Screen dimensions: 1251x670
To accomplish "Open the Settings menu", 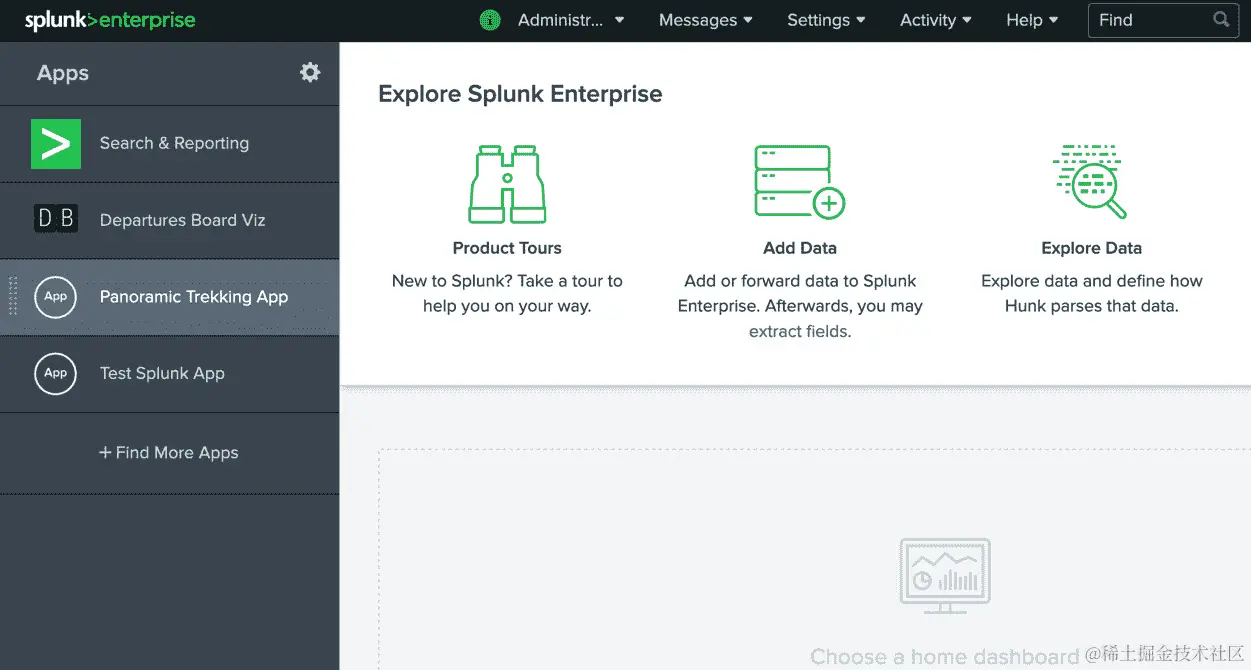I will [x=827, y=20].
